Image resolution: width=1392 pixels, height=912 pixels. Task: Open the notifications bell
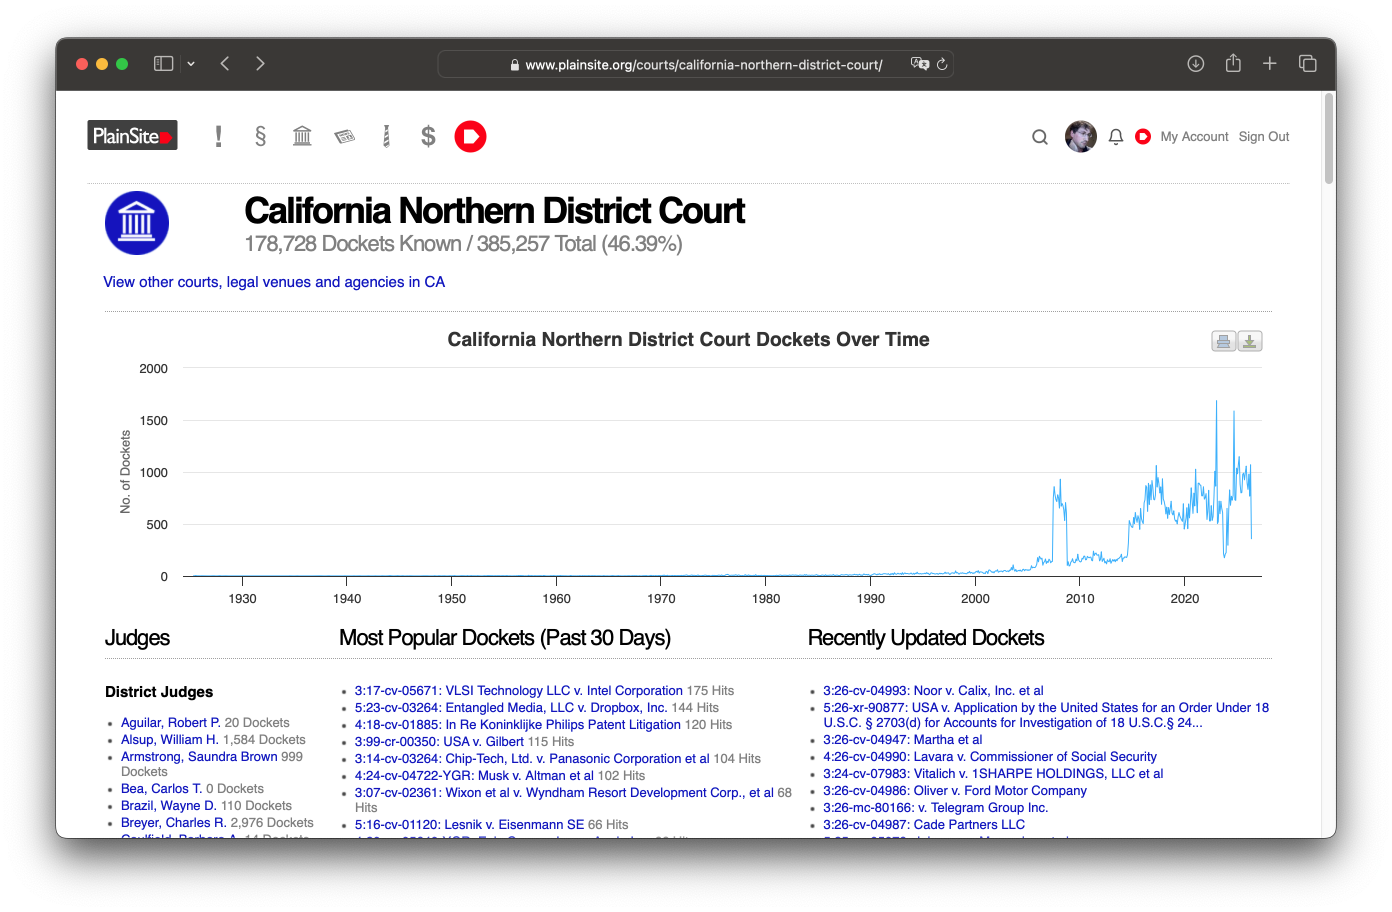pyautogui.click(x=1116, y=137)
